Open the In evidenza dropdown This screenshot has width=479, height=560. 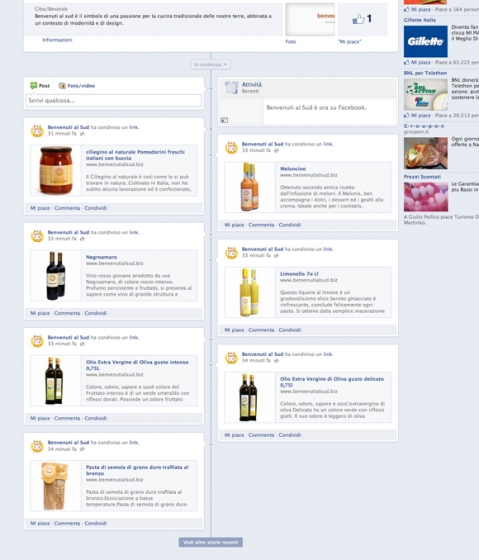click(x=211, y=65)
